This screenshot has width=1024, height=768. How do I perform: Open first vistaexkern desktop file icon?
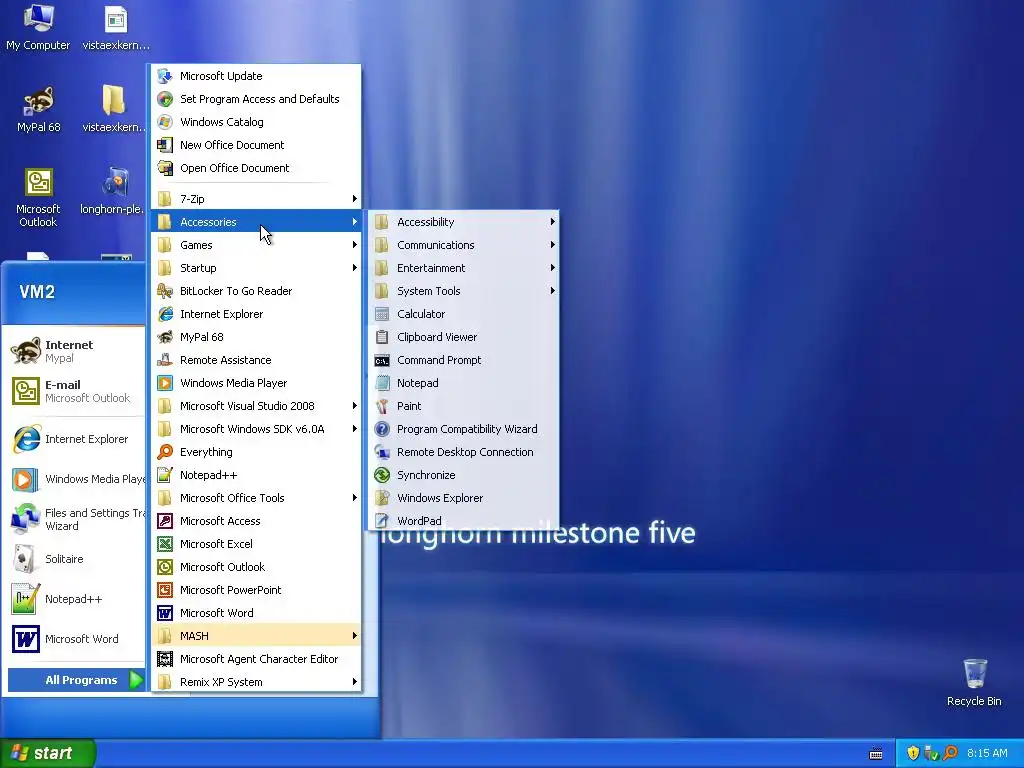point(116,27)
